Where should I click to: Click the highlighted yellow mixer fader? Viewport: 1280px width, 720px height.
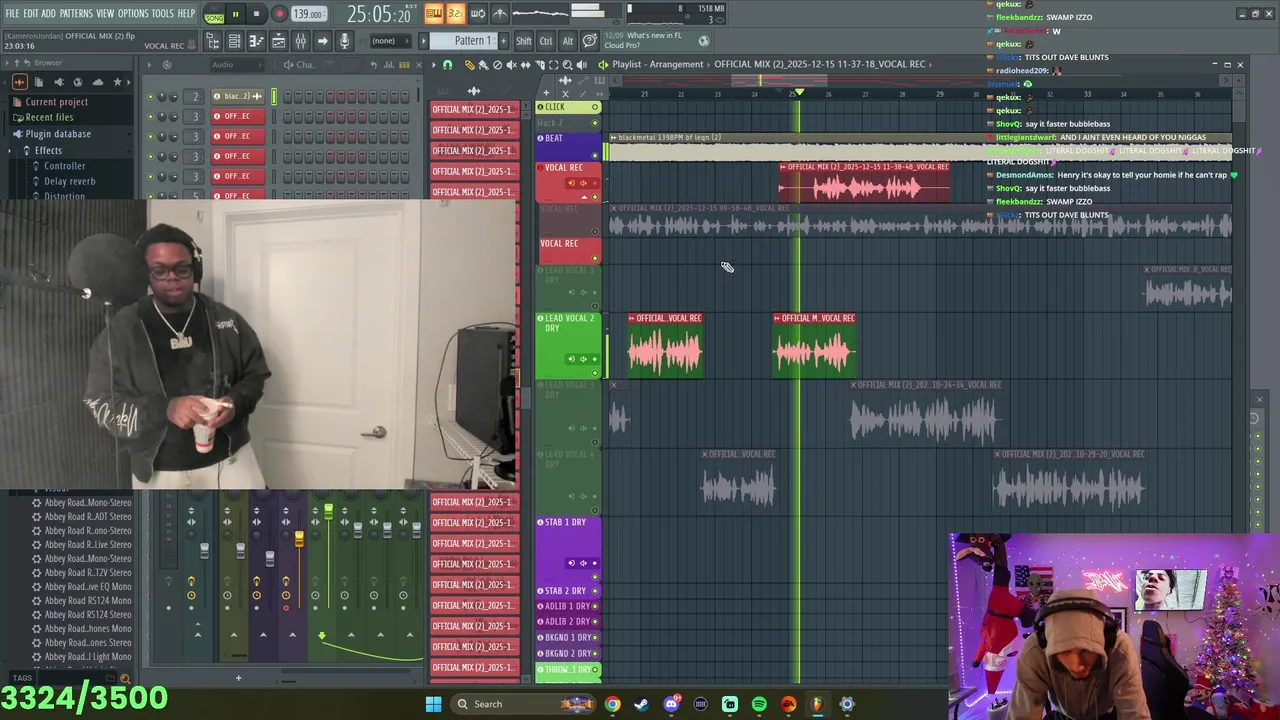pos(299,540)
